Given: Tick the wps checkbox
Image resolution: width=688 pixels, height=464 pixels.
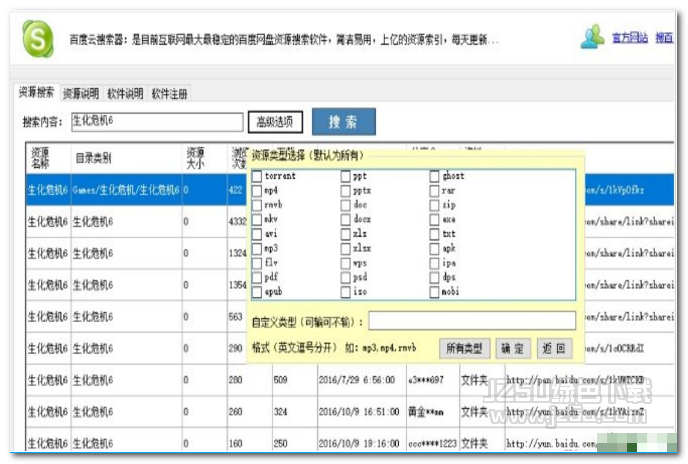Looking at the screenshot, I should pos(346,263).
